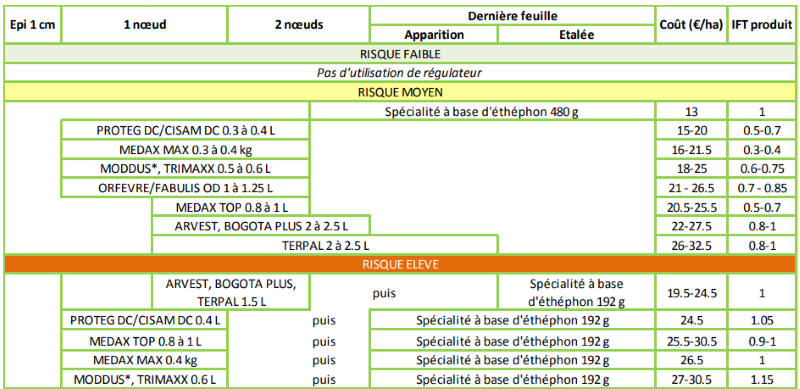Click the 'Dernière feuille' header cell
This screenshot has width=800, height=389.
pos(512,15)
